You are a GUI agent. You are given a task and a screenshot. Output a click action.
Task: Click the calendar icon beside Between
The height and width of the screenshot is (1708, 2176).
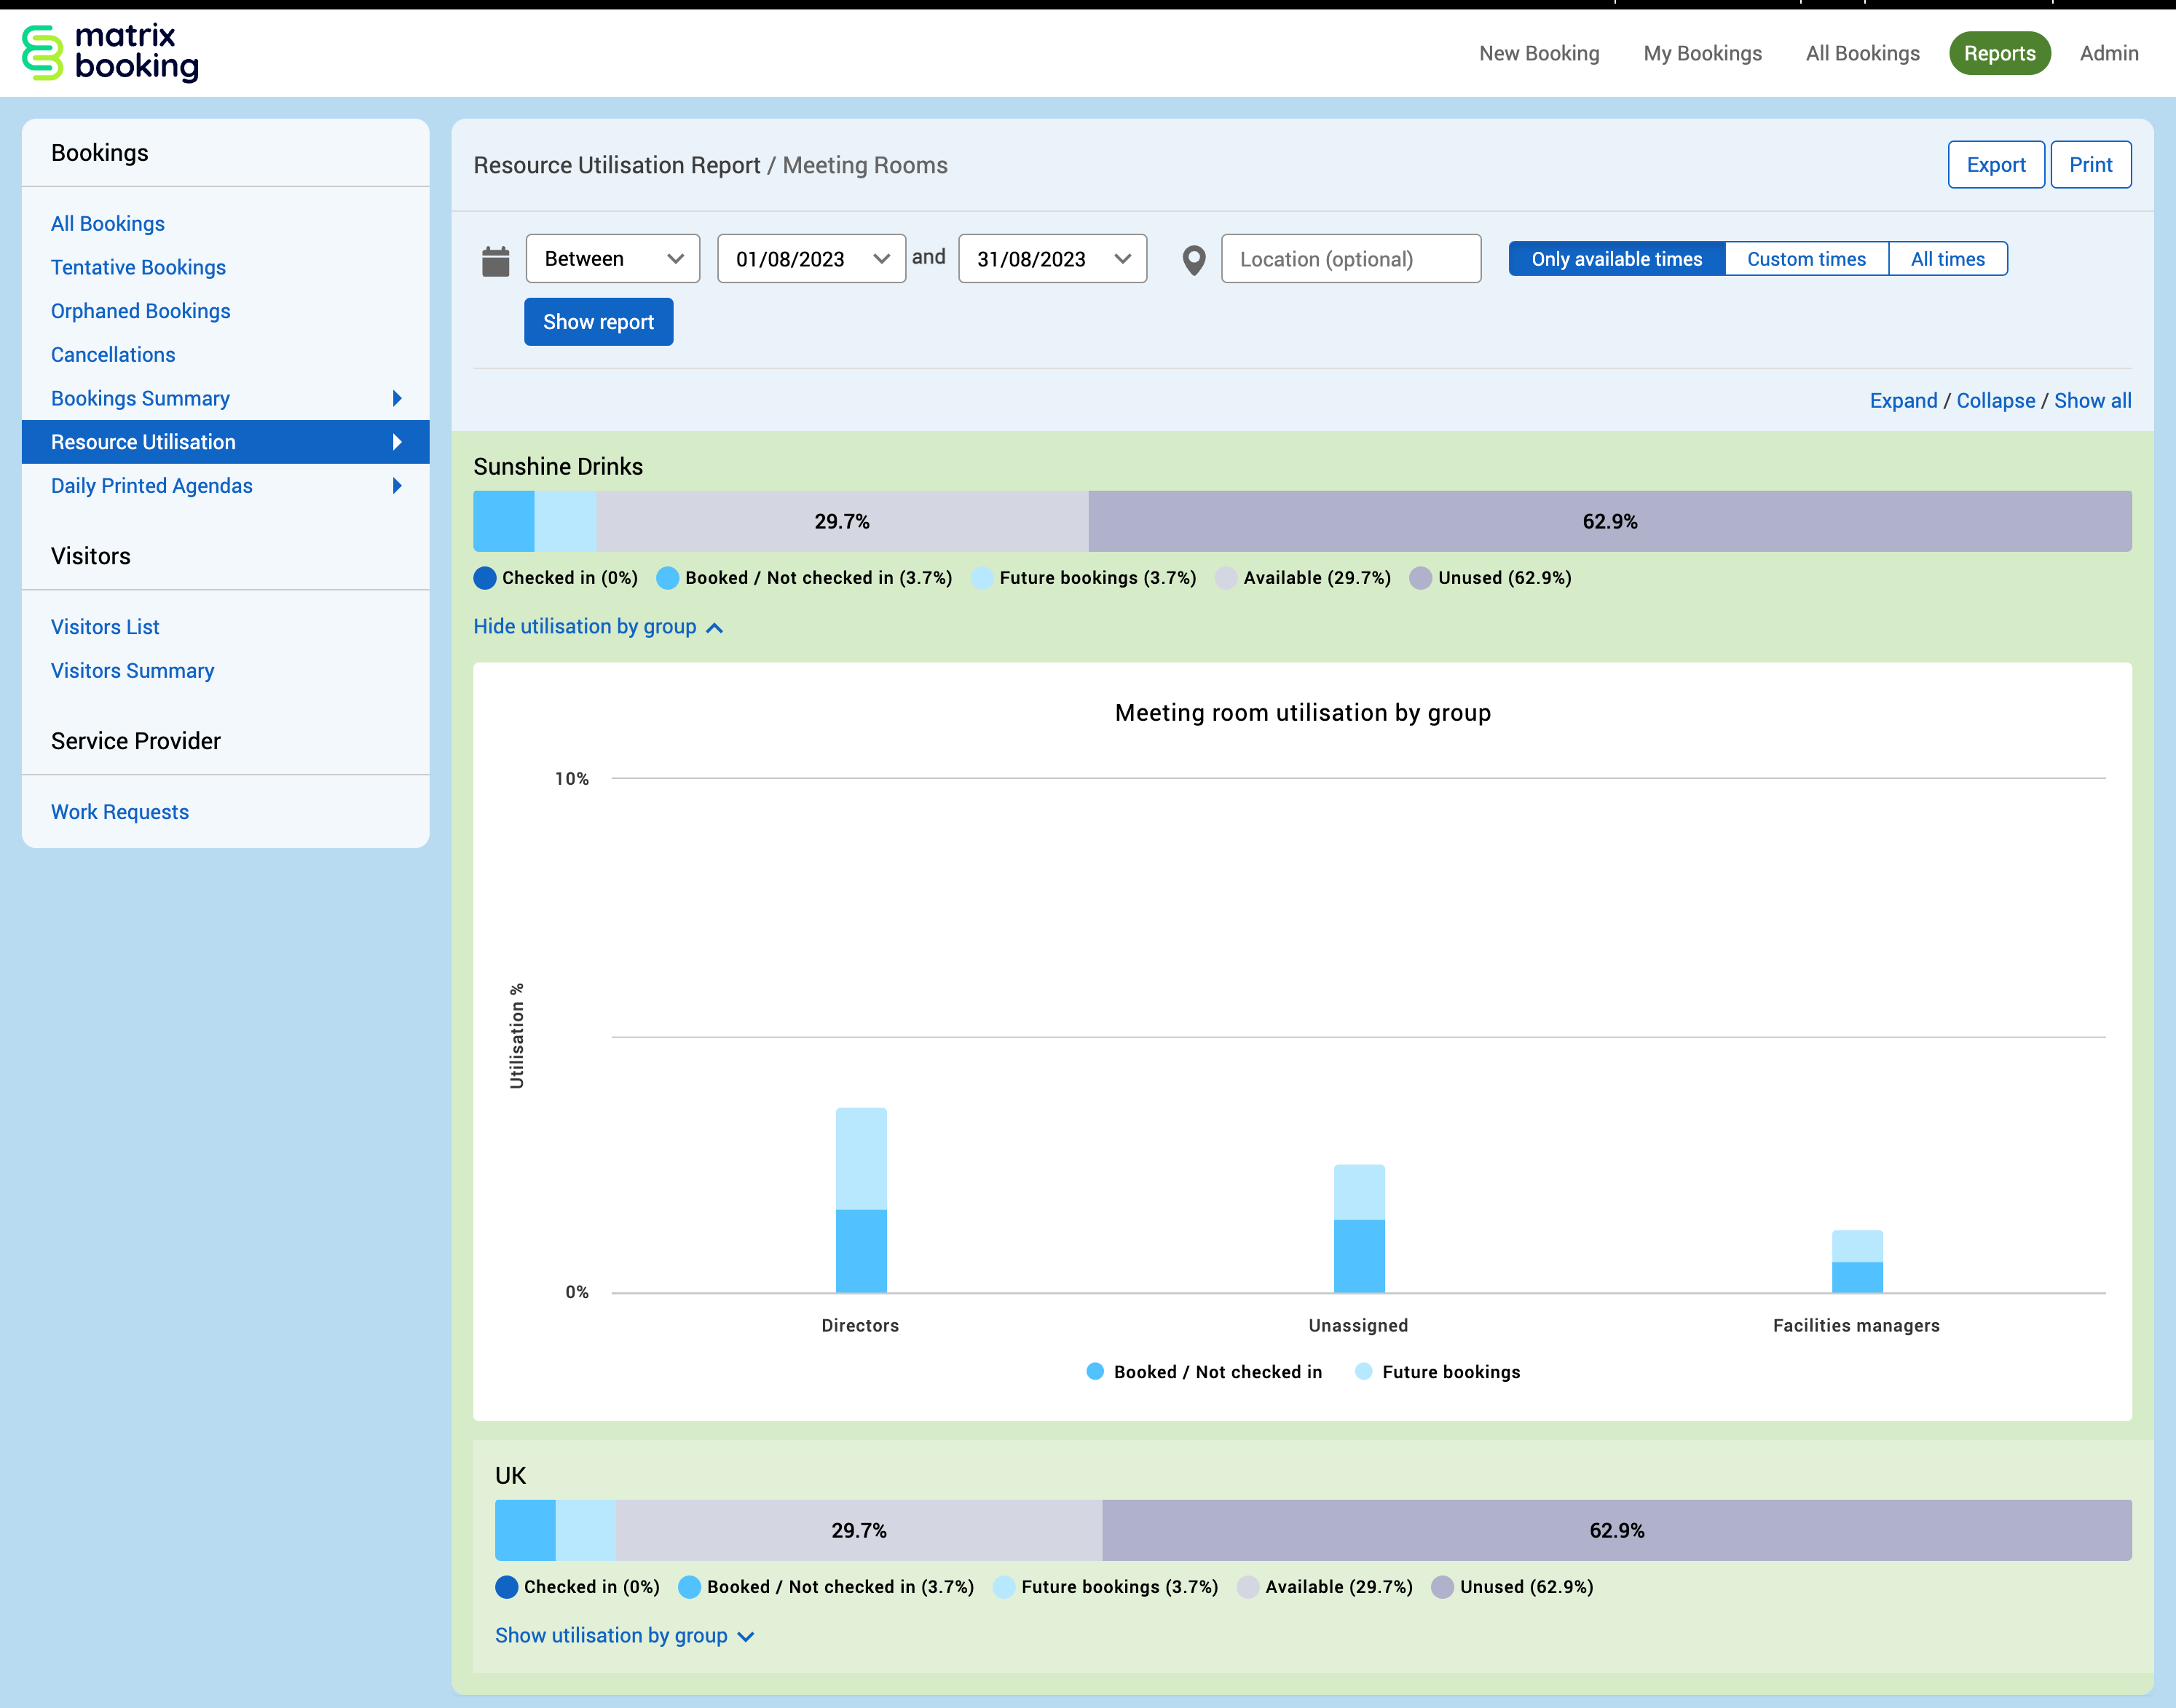[495, 261]
